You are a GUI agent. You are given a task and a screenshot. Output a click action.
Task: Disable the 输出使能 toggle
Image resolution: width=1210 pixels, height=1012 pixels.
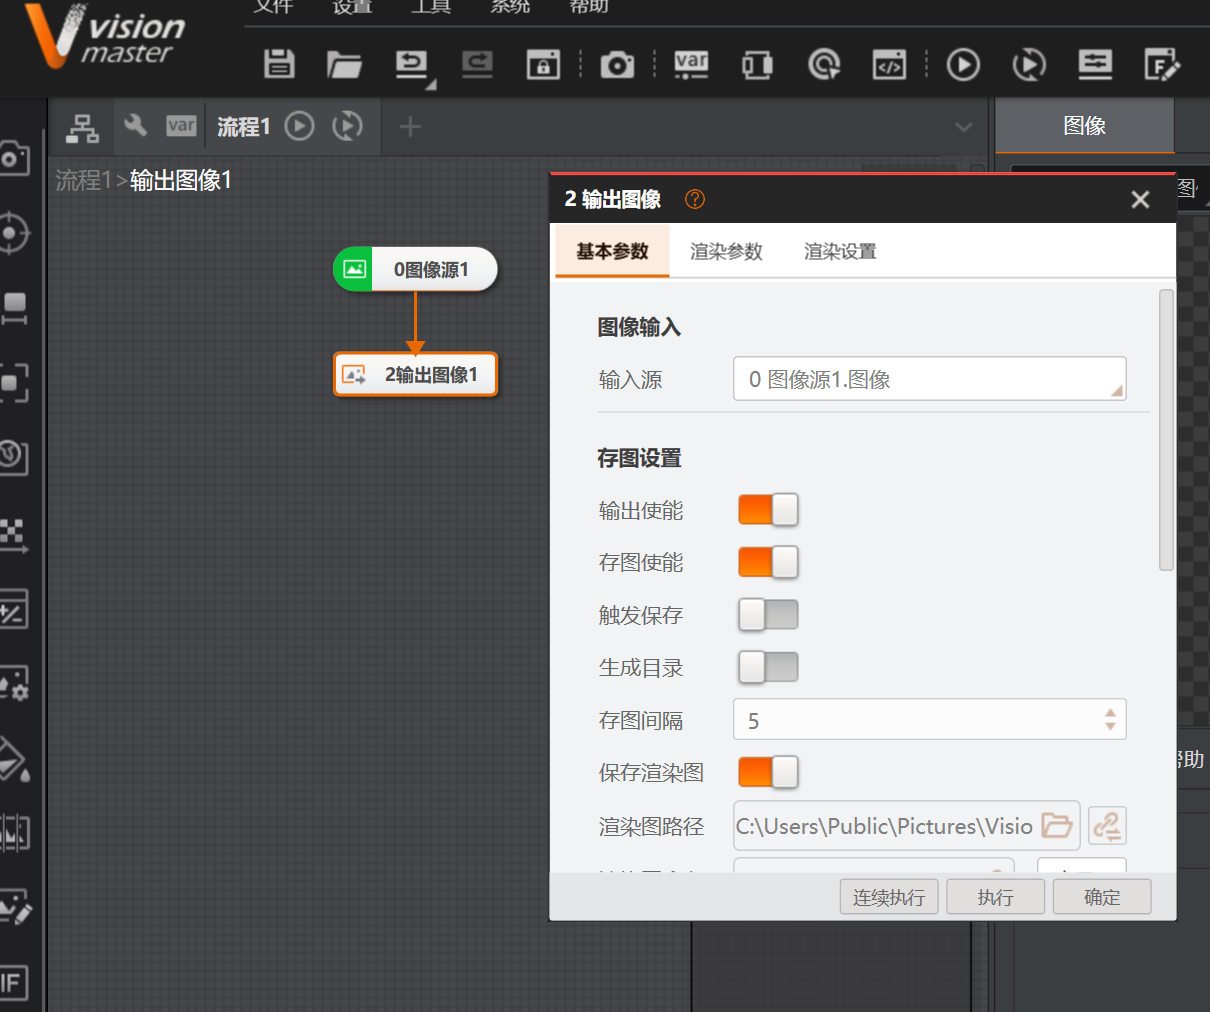(768, 510)
